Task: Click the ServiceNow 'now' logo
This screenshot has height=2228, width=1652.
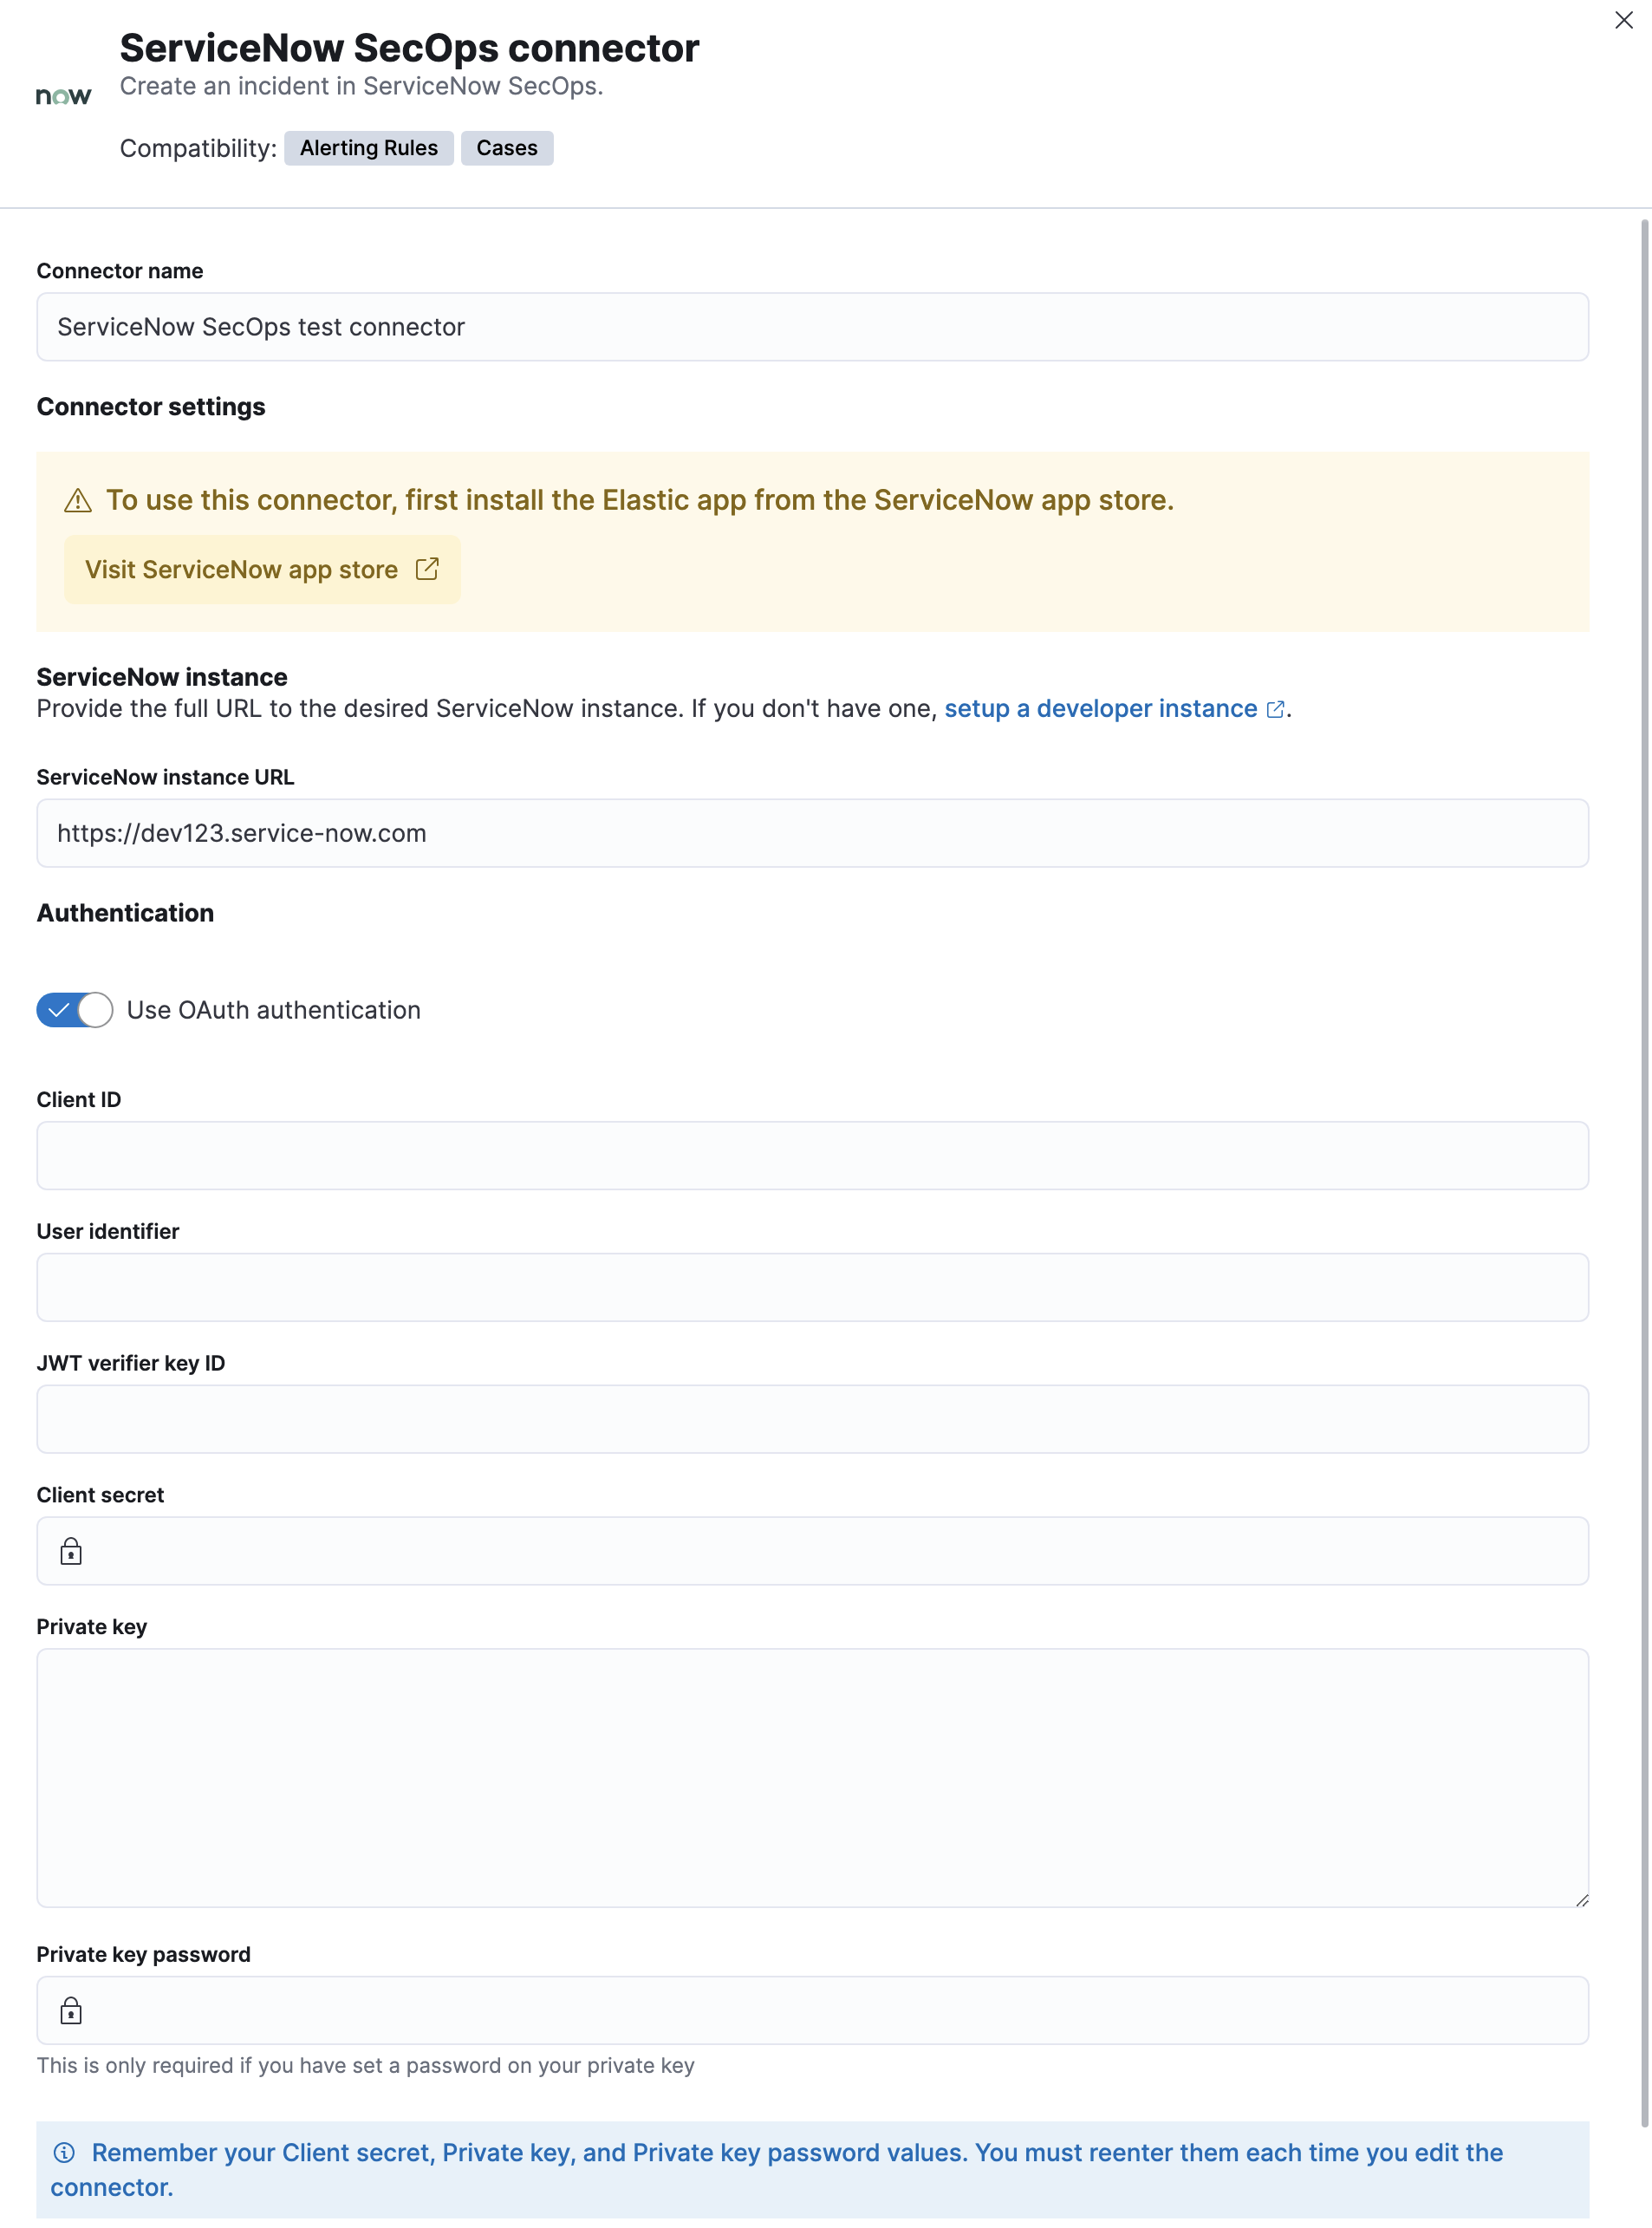Action: tap(63, 96)
